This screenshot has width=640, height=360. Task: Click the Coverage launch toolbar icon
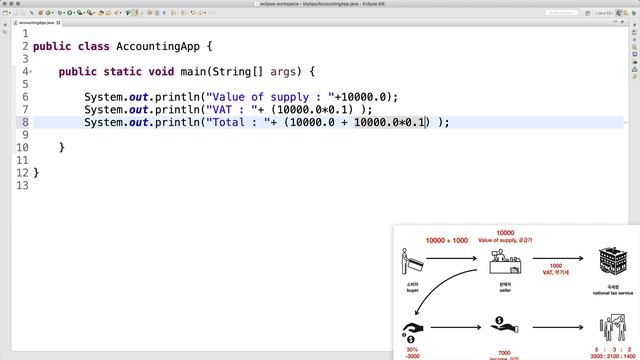coord(80,13)
